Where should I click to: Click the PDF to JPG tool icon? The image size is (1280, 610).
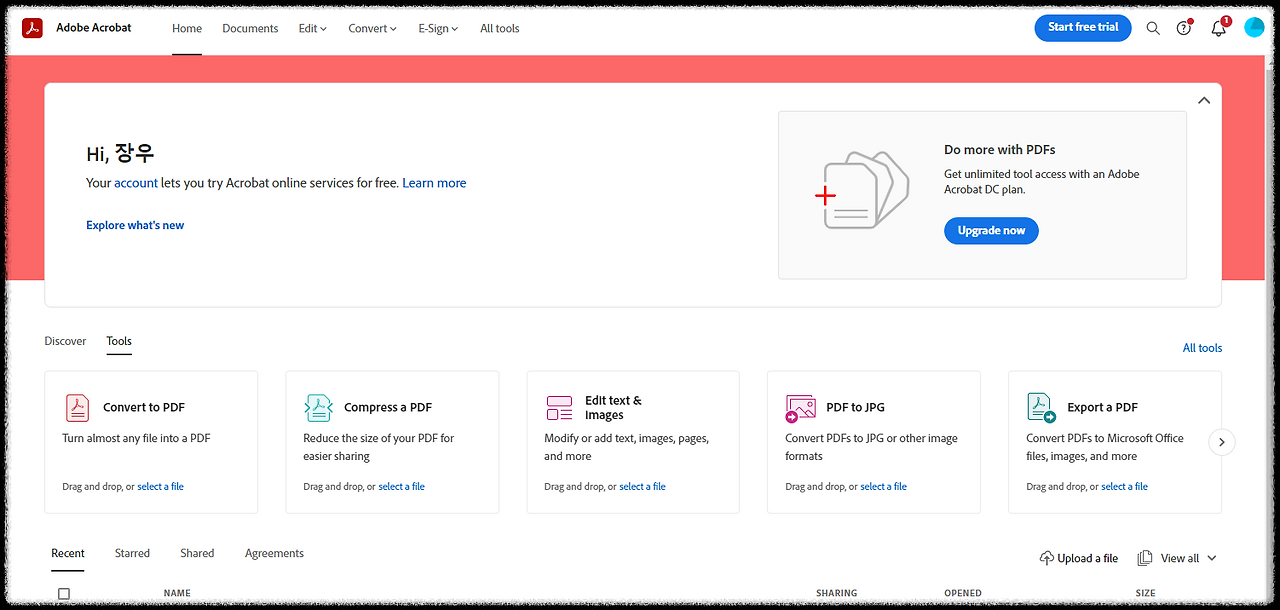point(800,407)
